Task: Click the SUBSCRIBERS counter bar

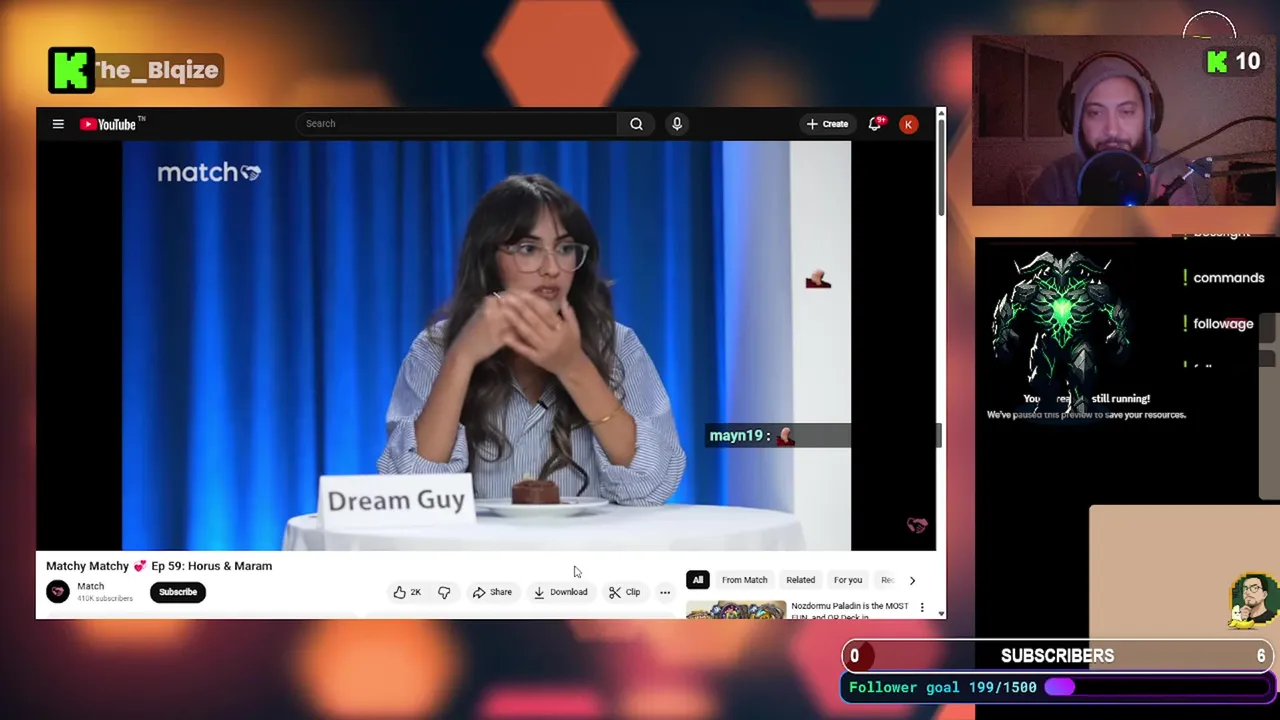Action: pos(1057,656)
